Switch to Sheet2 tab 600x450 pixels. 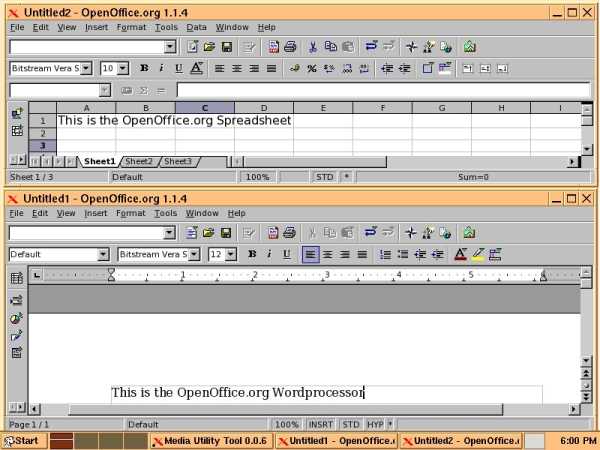click(x=139, y=161)
